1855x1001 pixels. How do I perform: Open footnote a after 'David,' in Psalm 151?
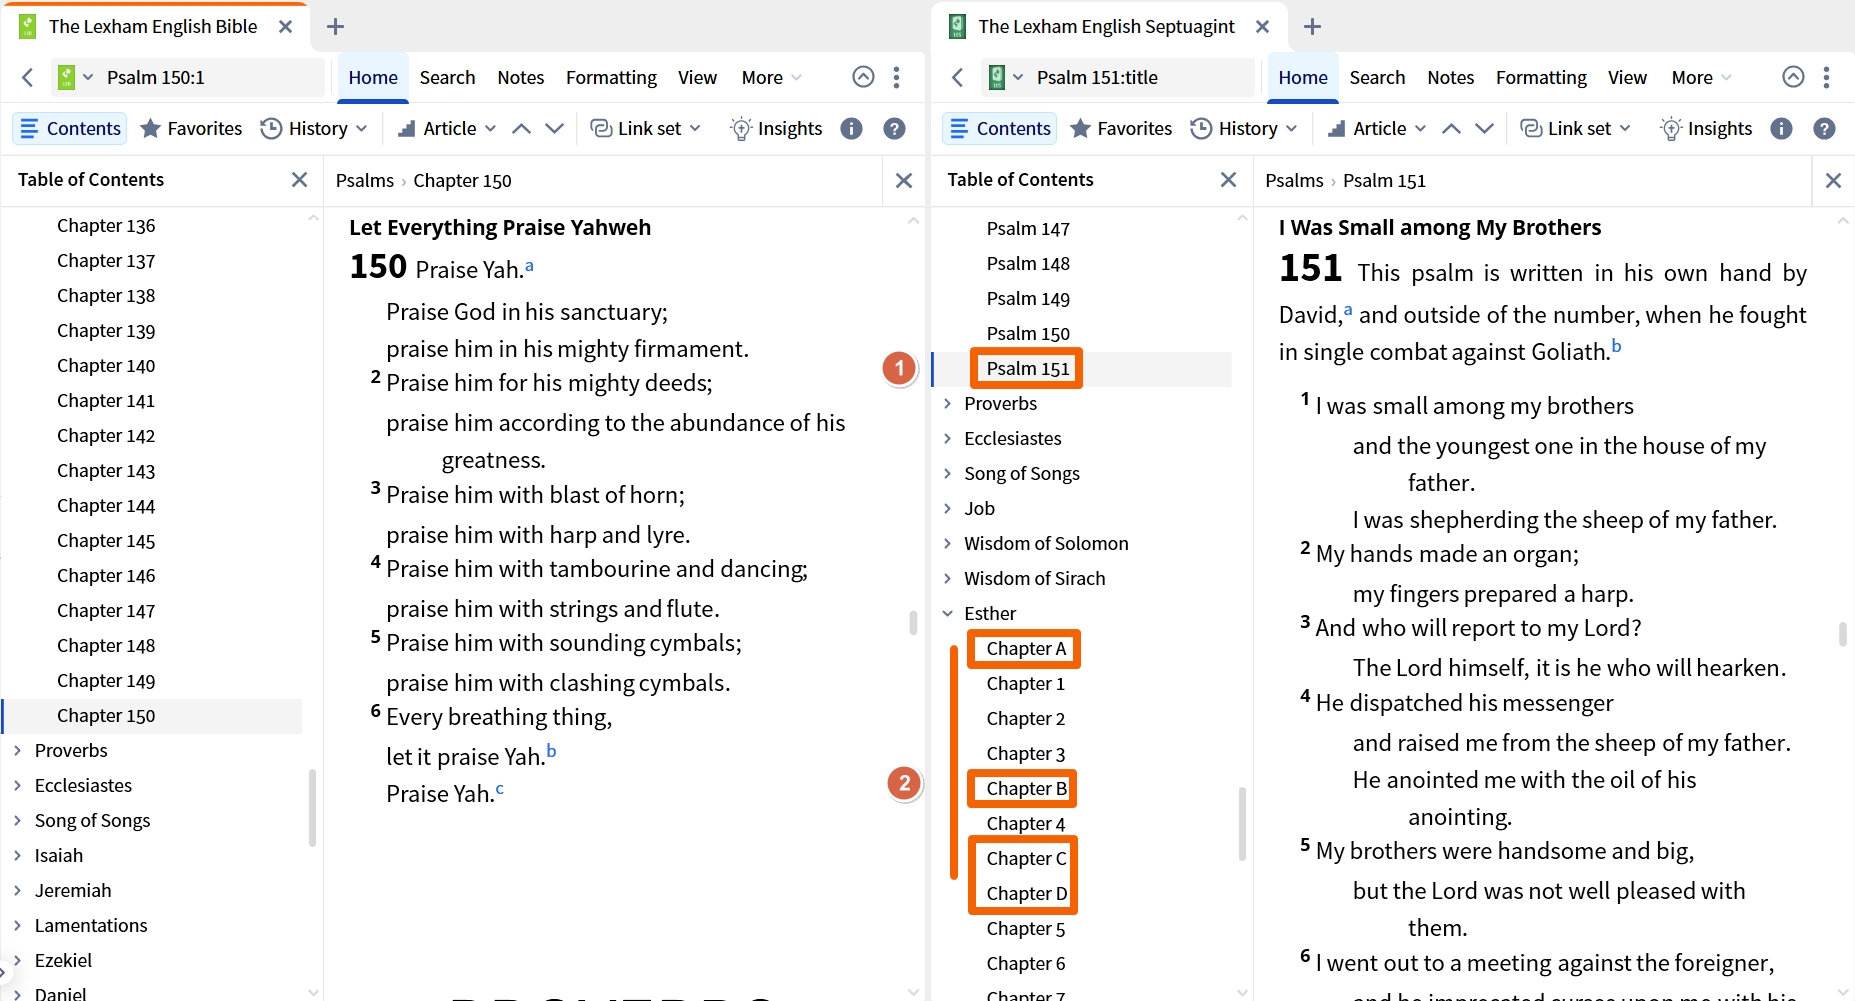pyautogui.click(x=1348, y=311)
